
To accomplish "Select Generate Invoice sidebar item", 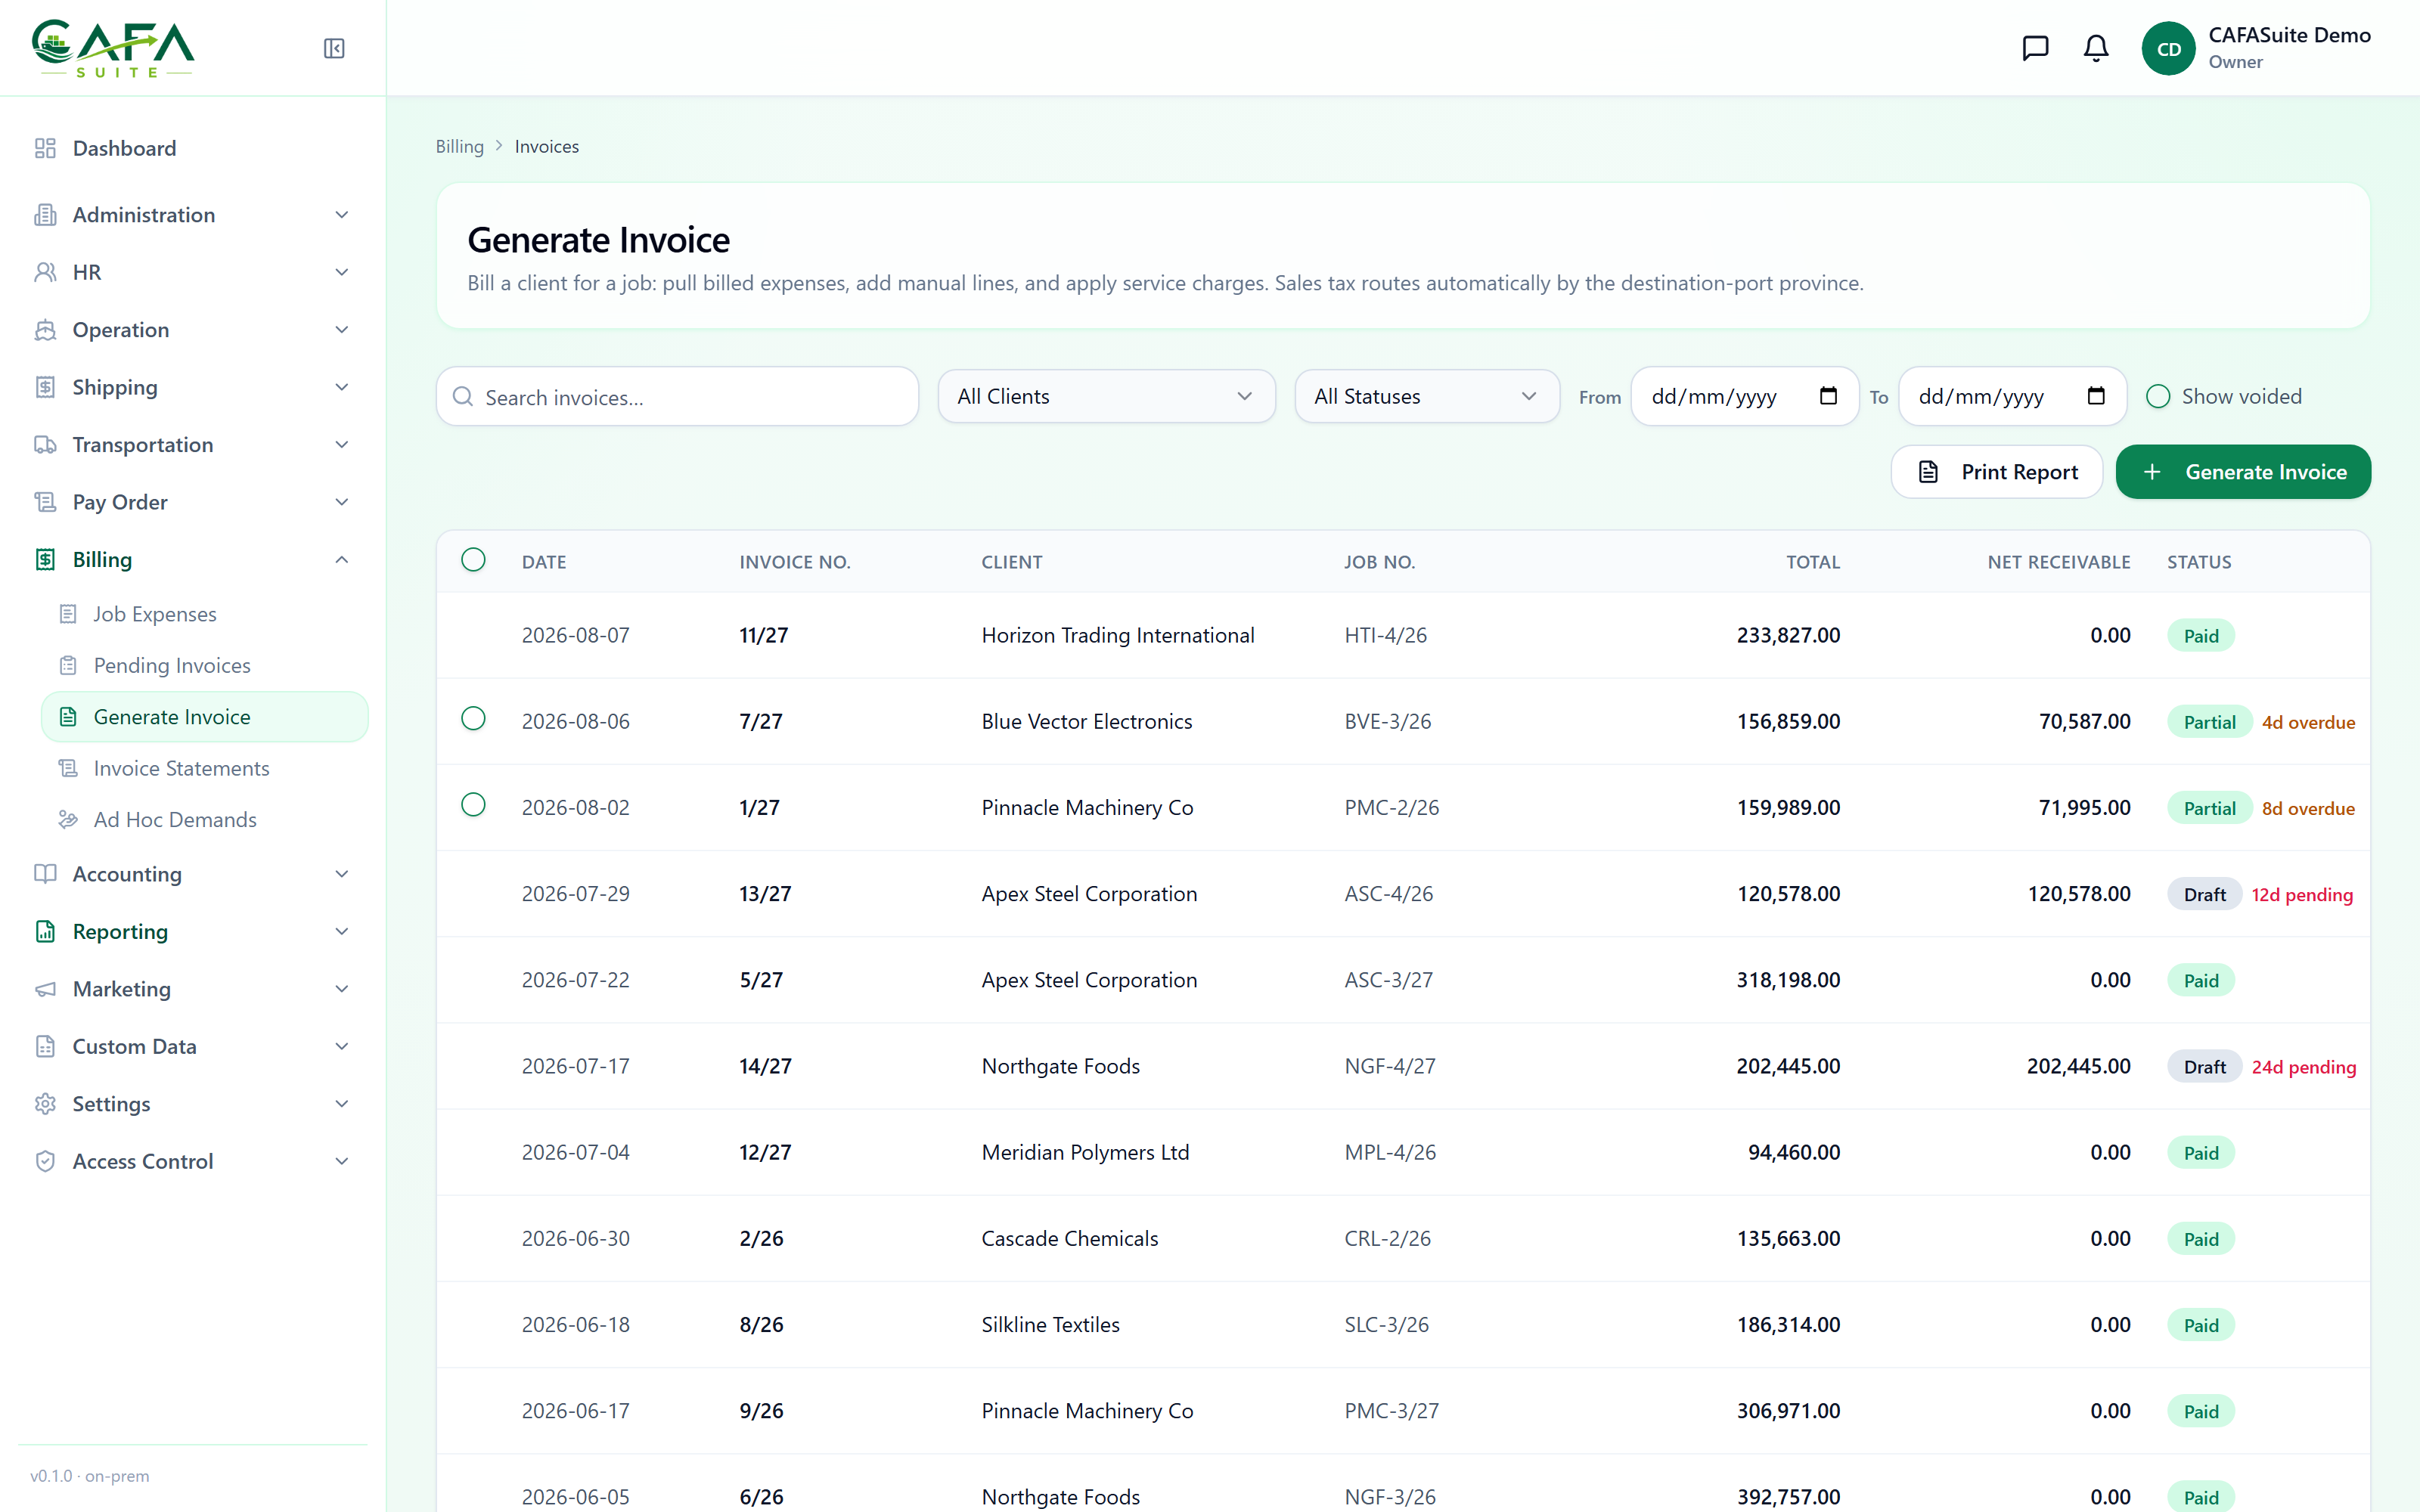I will 205,717.
